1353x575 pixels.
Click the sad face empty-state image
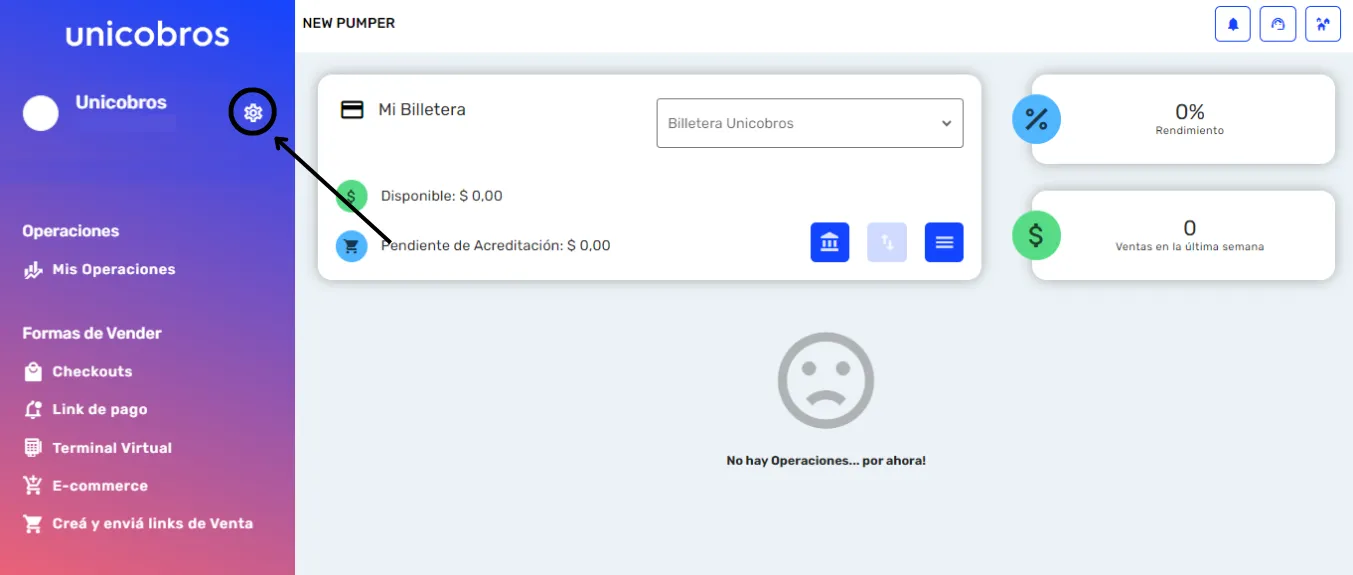pyautogui.click(x=826, y=381)
